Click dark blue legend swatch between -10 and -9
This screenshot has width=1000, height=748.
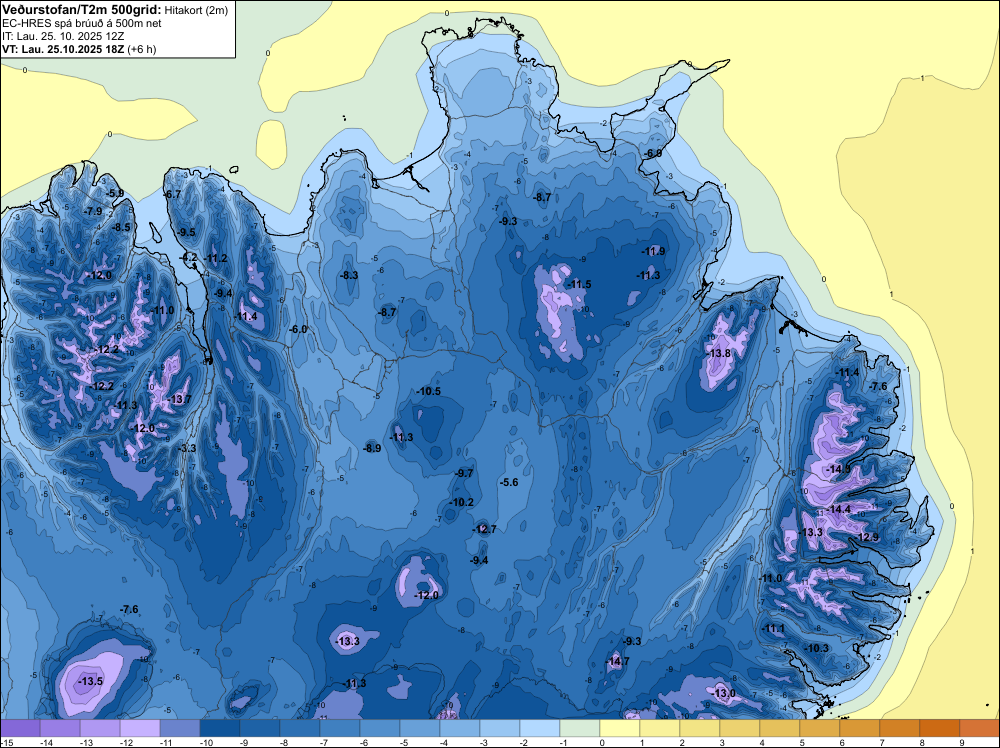pyautogui.click(x=220, y=728)
